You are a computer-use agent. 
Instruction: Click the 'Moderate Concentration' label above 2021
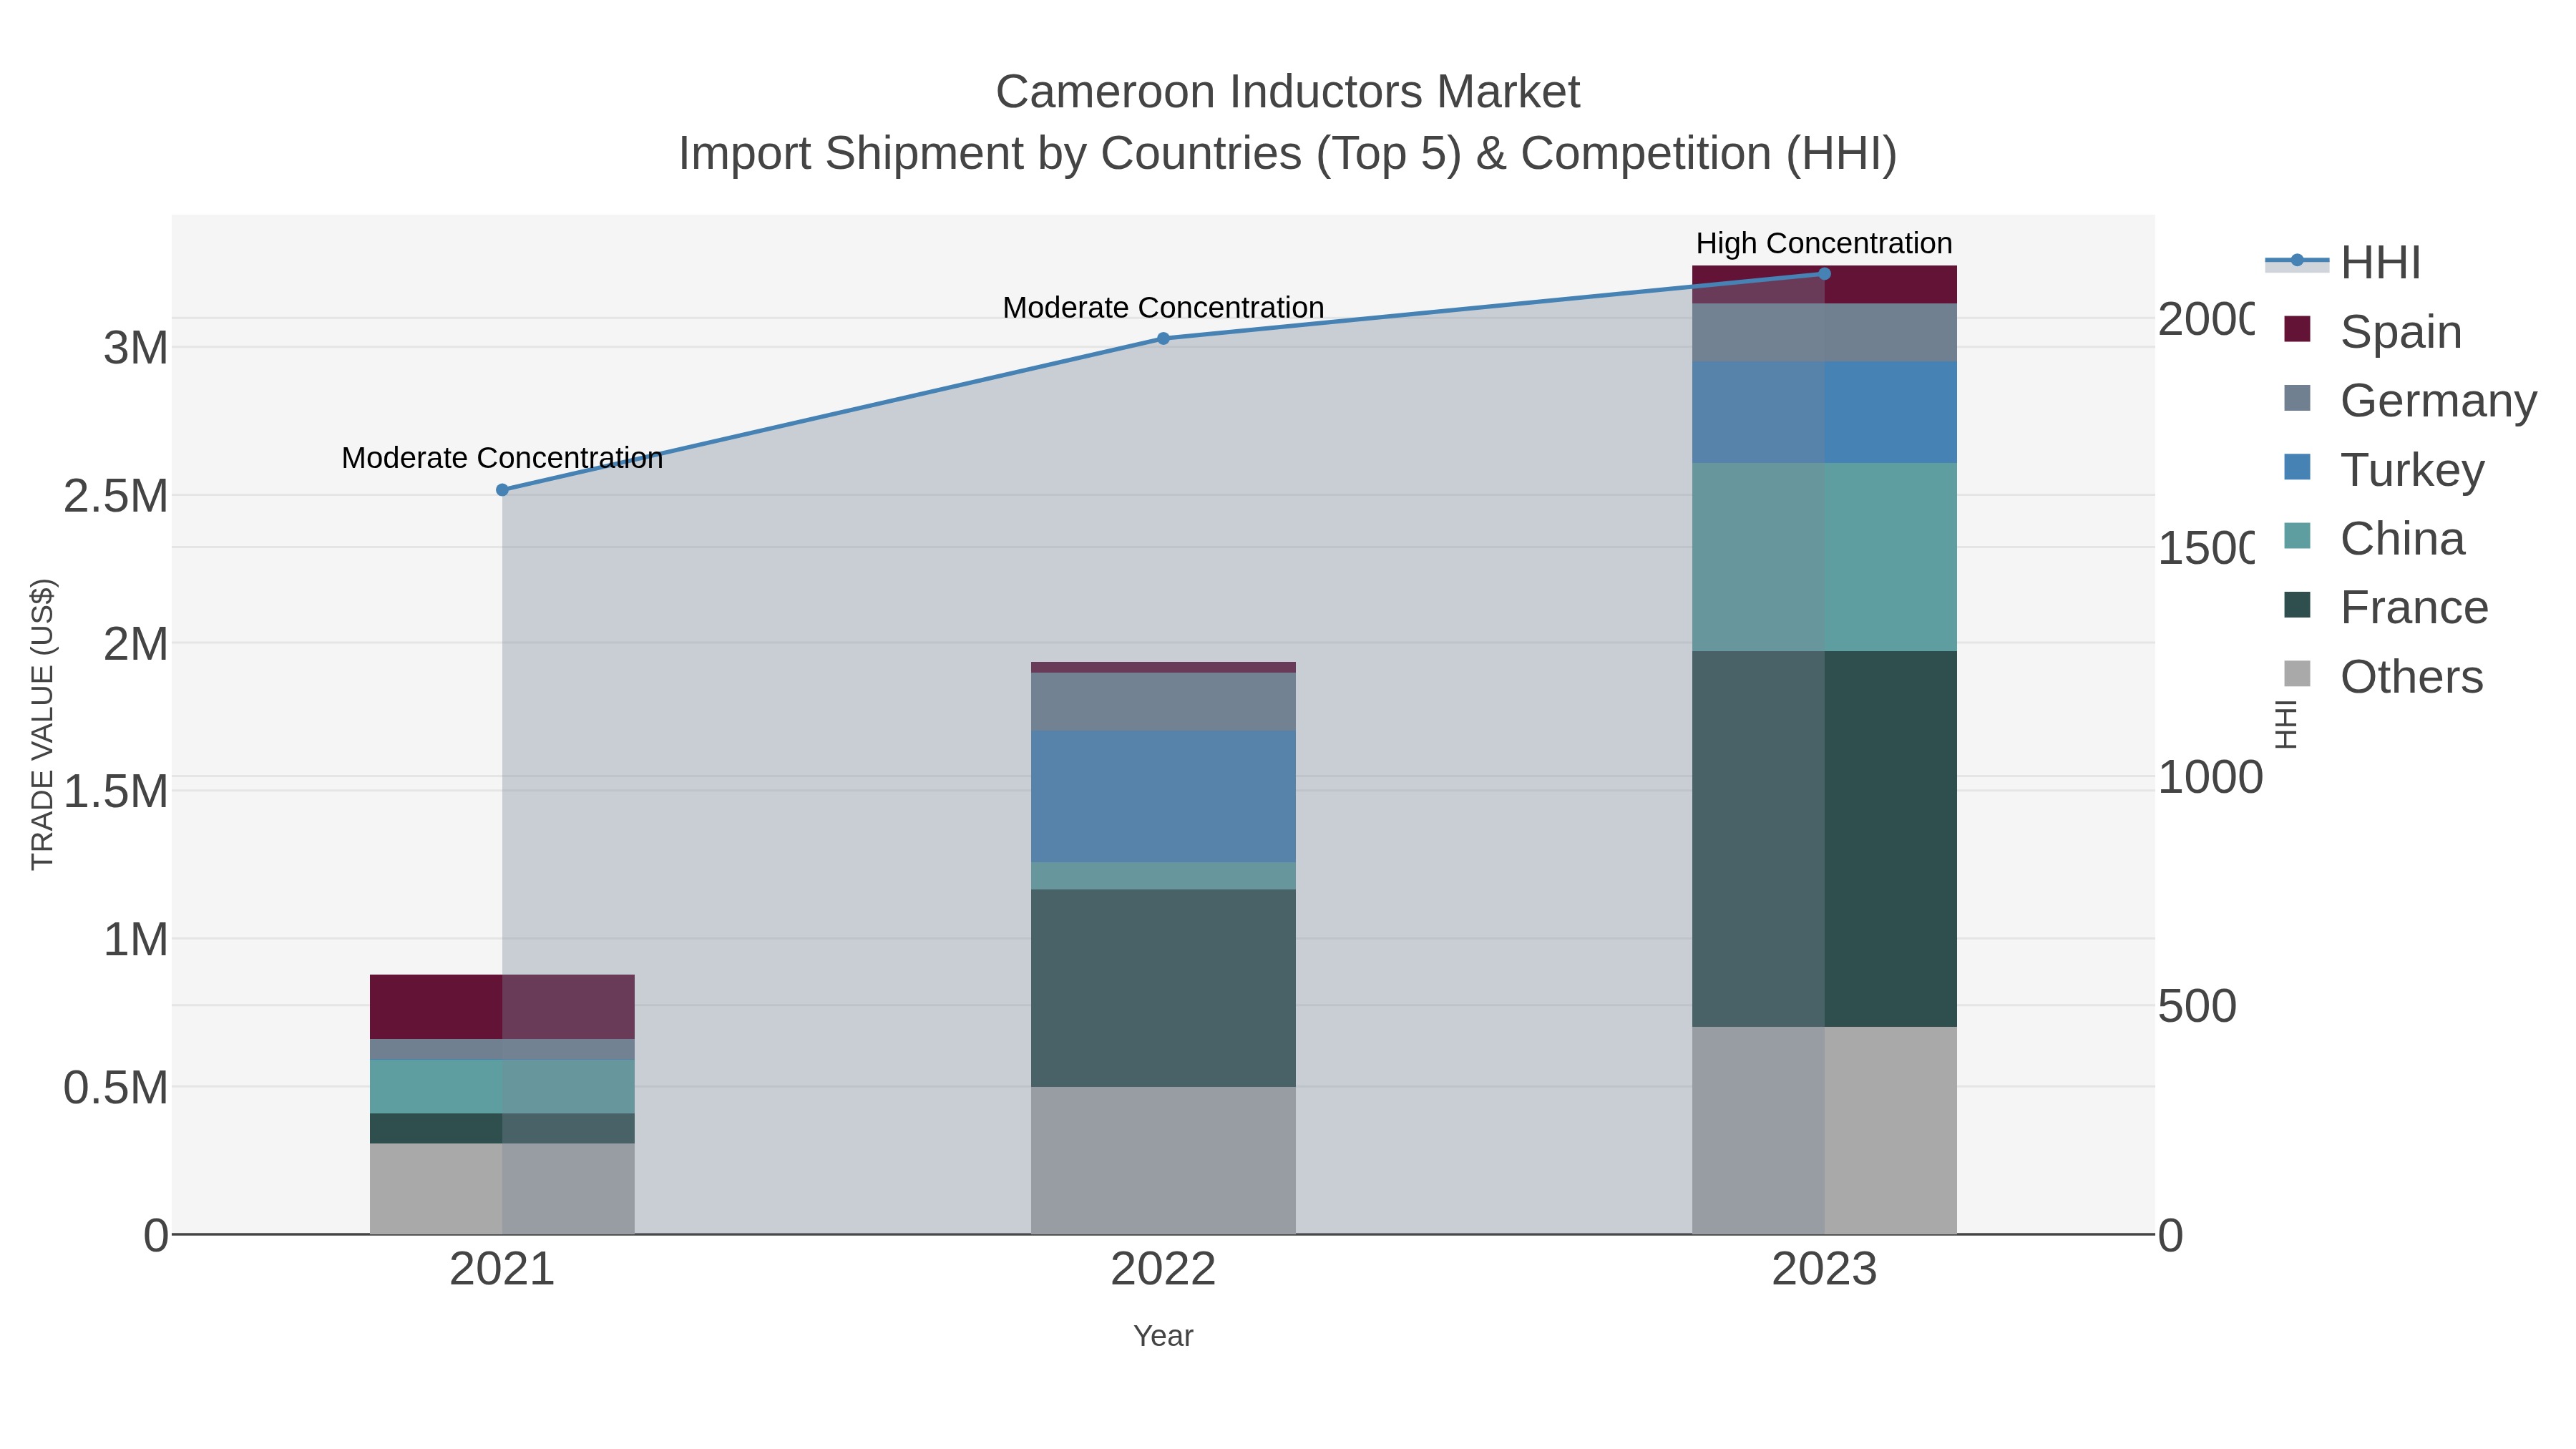coord(502,458)
